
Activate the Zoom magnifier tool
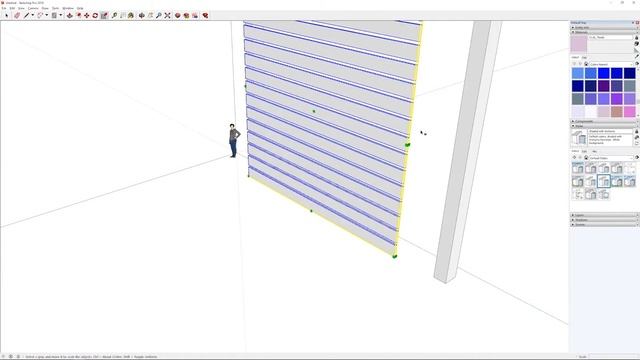click(159, 15)
